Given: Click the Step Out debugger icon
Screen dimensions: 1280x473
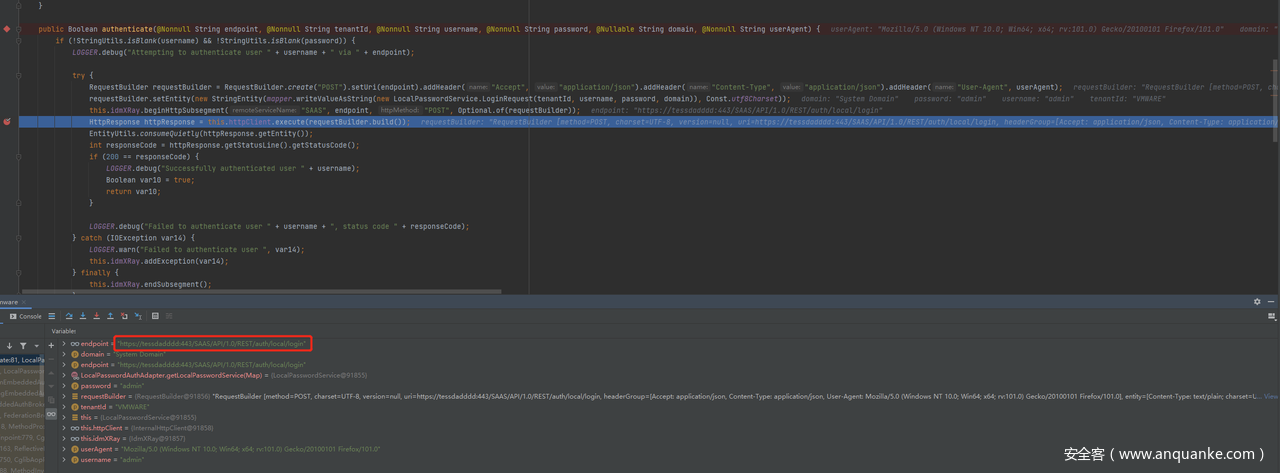Looking at the screenshot, I should click(x=110, y=316).
